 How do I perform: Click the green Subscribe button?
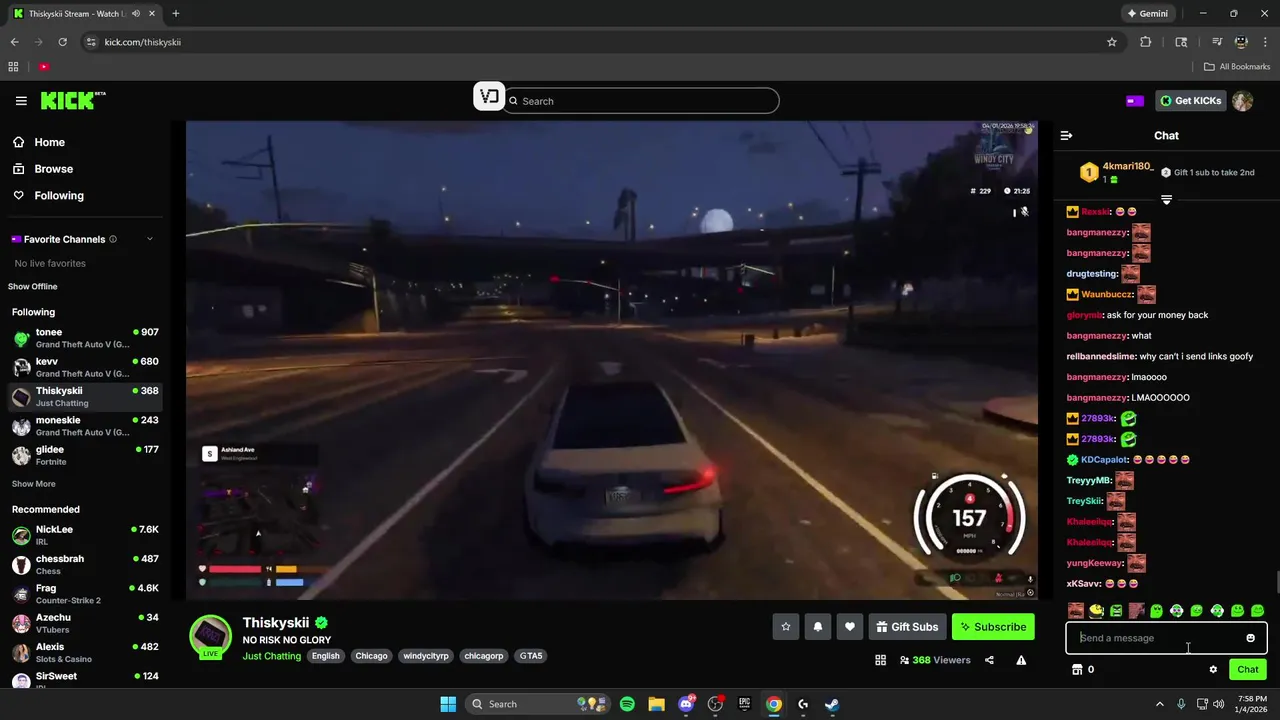point(993,627)
